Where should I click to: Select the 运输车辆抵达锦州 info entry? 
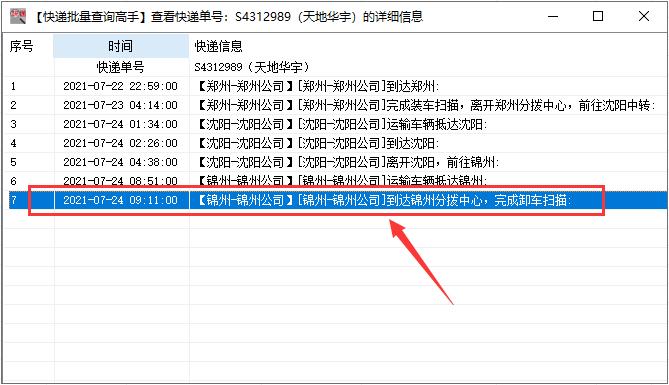coord(343,181)
